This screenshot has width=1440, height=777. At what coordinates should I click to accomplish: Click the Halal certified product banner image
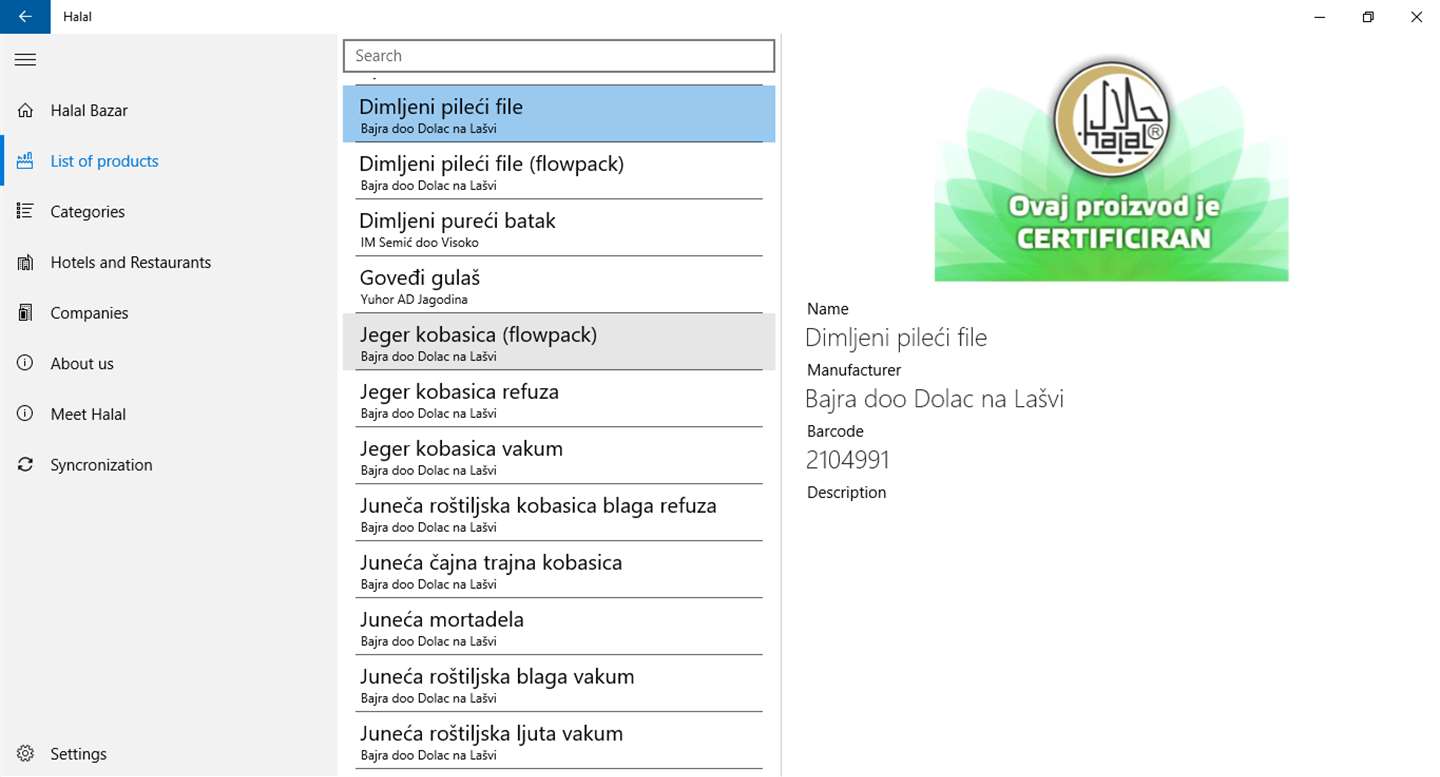(1111, 166)
